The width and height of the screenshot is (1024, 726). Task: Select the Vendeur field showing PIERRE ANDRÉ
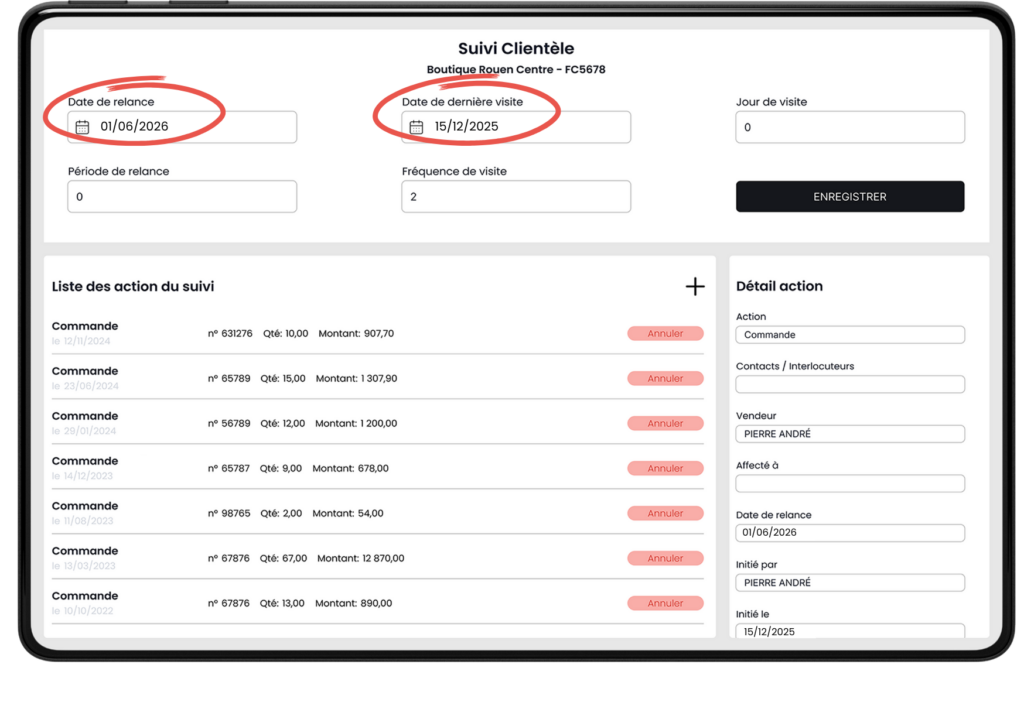[x=849, y=433]
